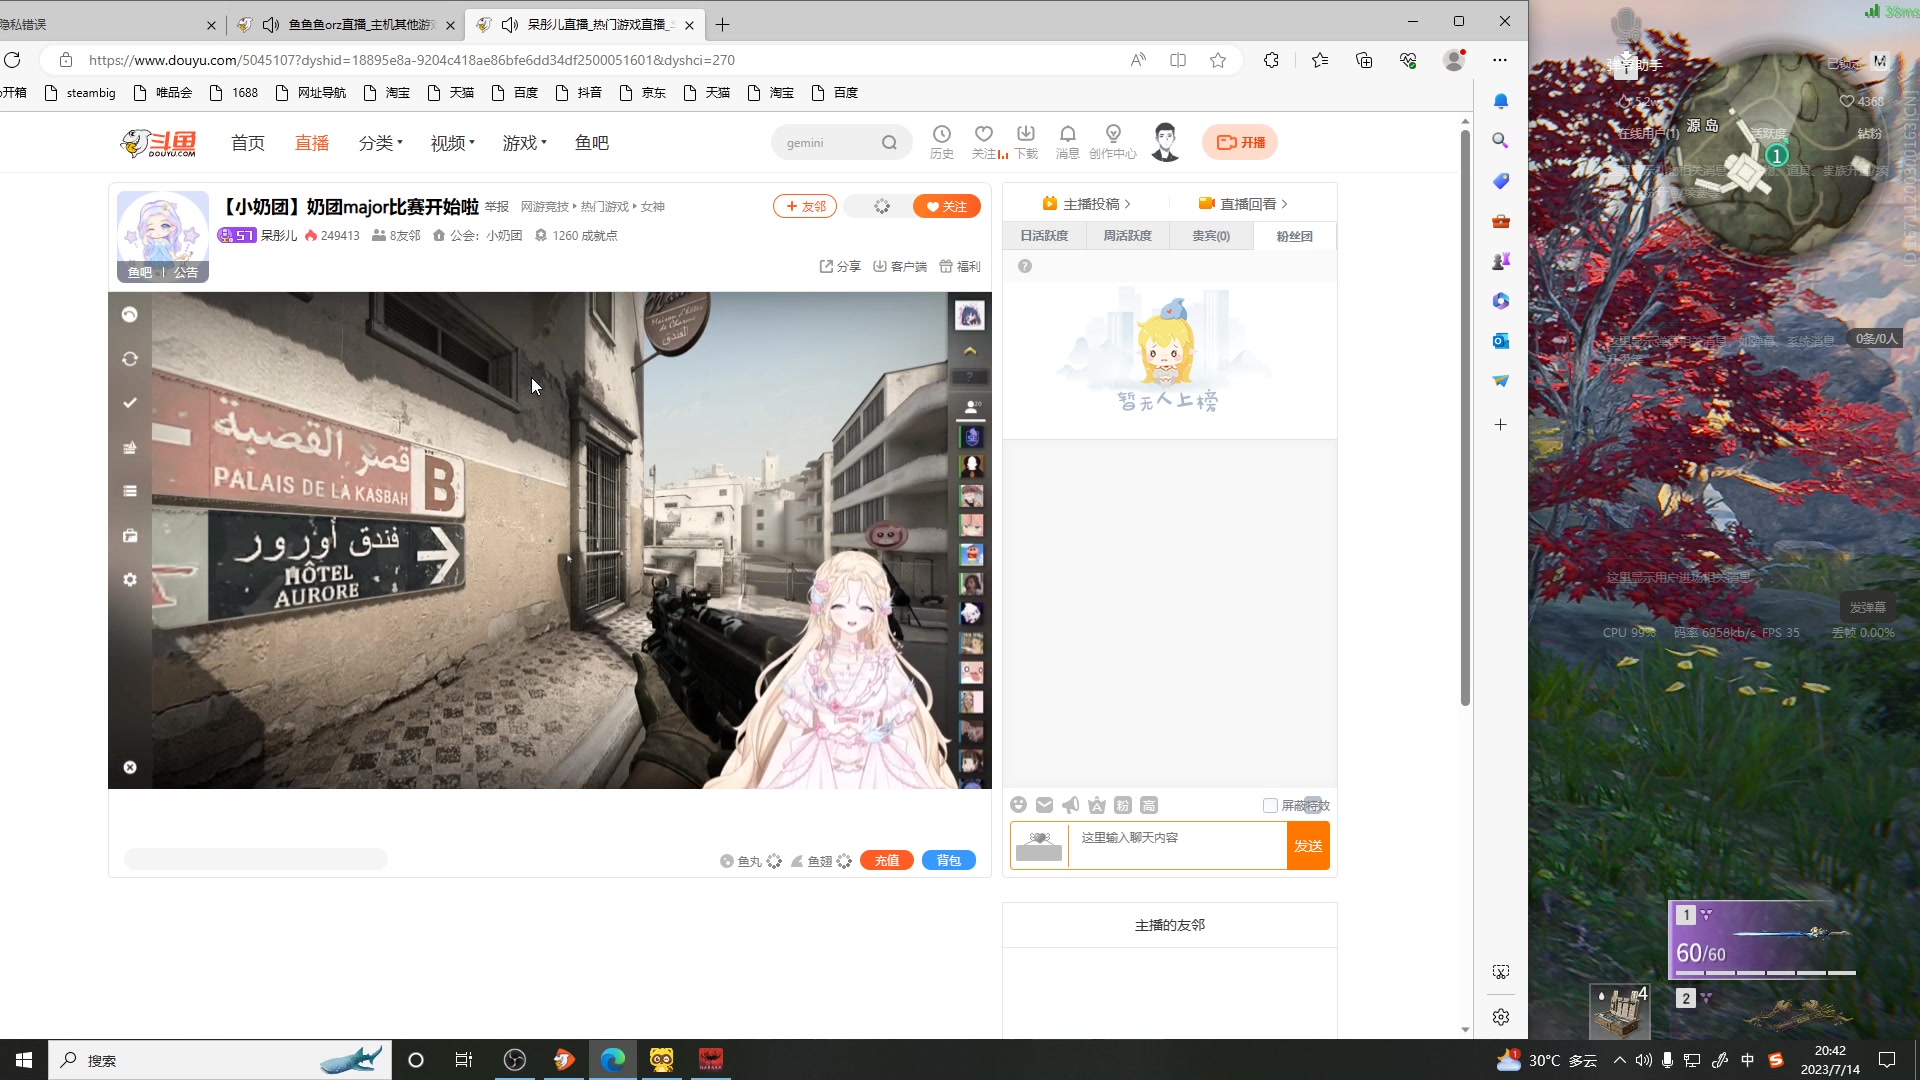
Task: Click the envelope icon in chat toolbar
Action: click(x=1044, y=805)
